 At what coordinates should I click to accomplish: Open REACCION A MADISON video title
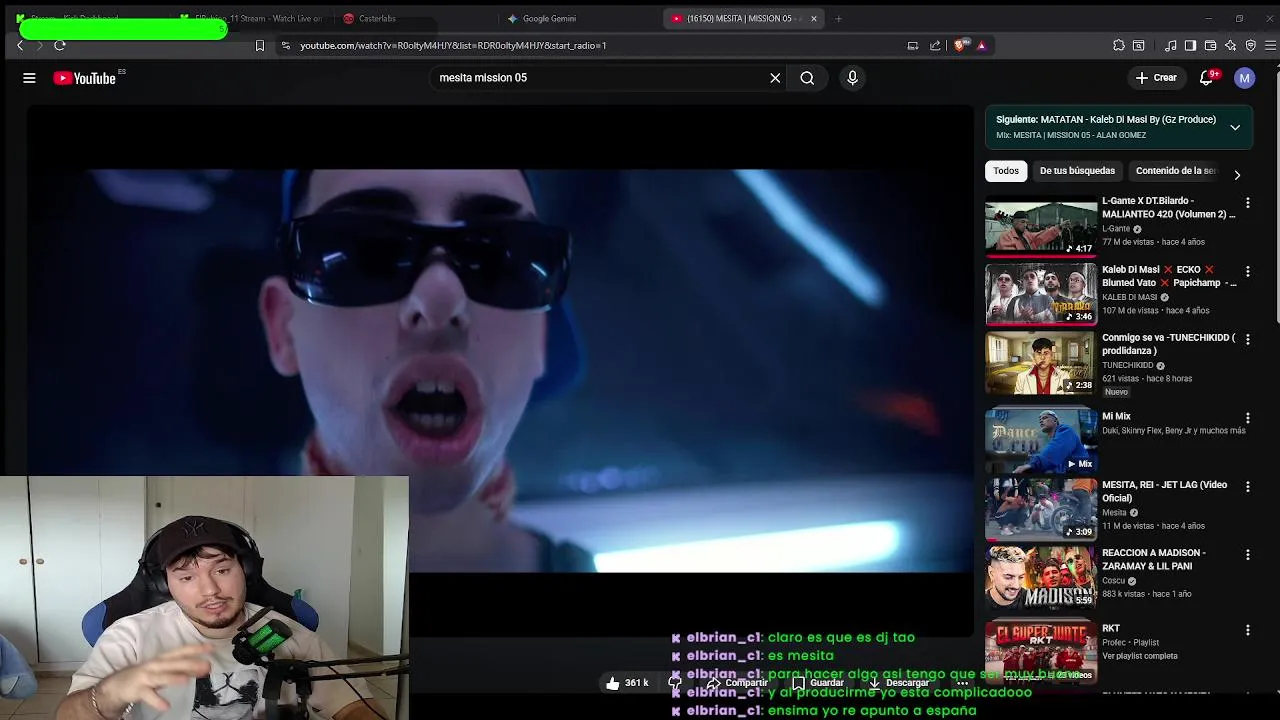pos(1154,559)
